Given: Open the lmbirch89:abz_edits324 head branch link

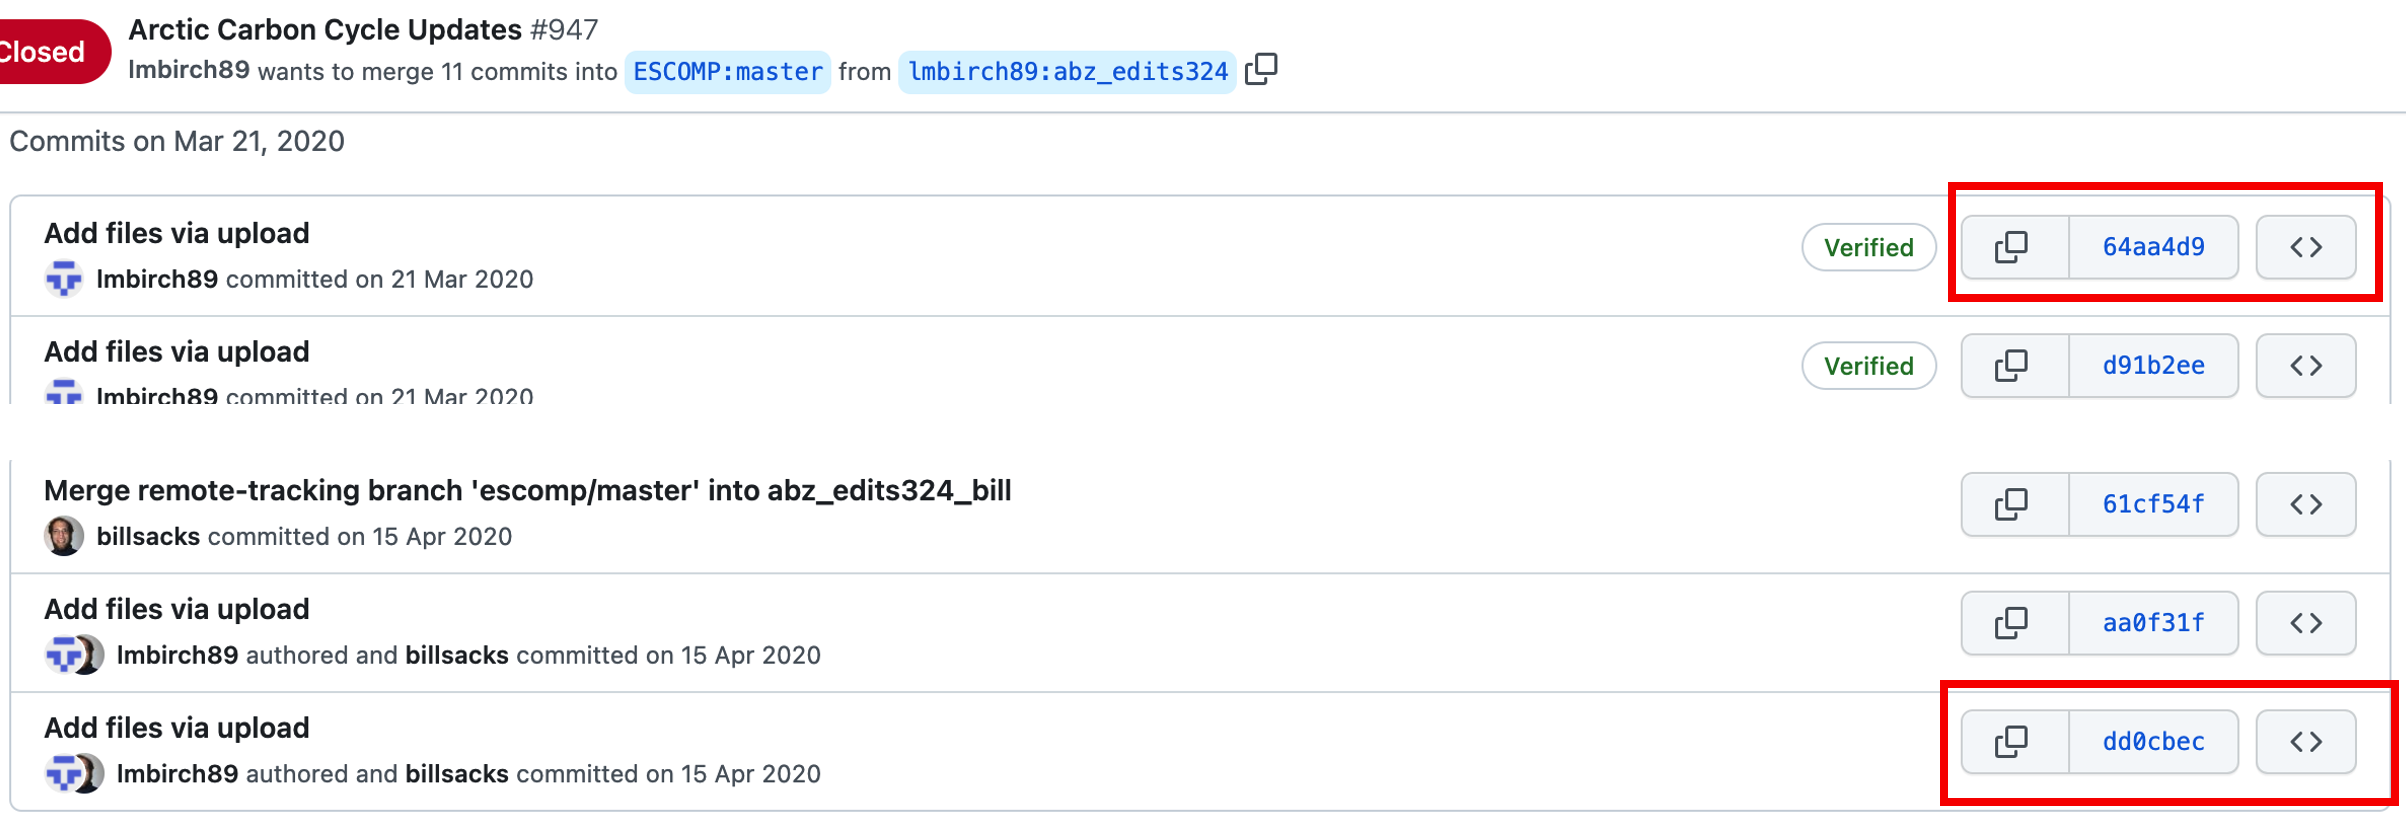Looking at the screenshot, I should coord(1067,72).
